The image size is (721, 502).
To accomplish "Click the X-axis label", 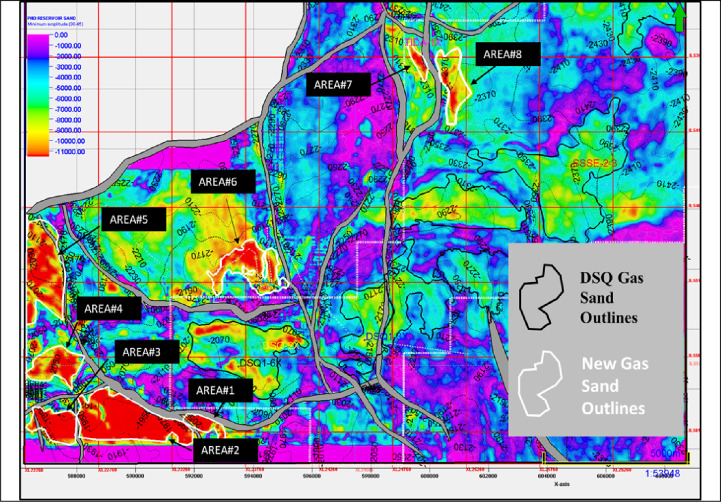I will (x=562, y=484).
